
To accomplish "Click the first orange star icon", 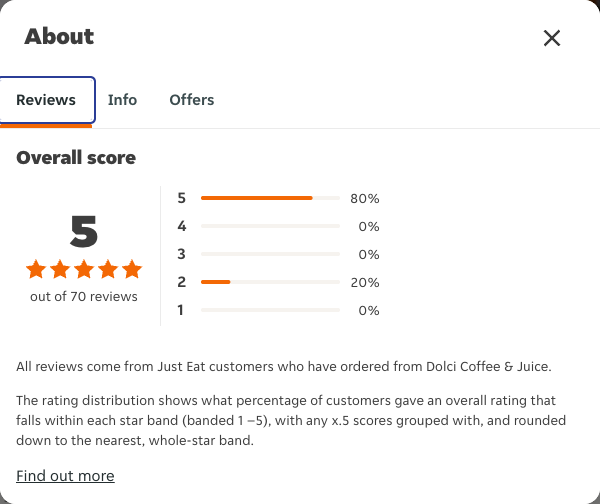I will pos(36,269).
